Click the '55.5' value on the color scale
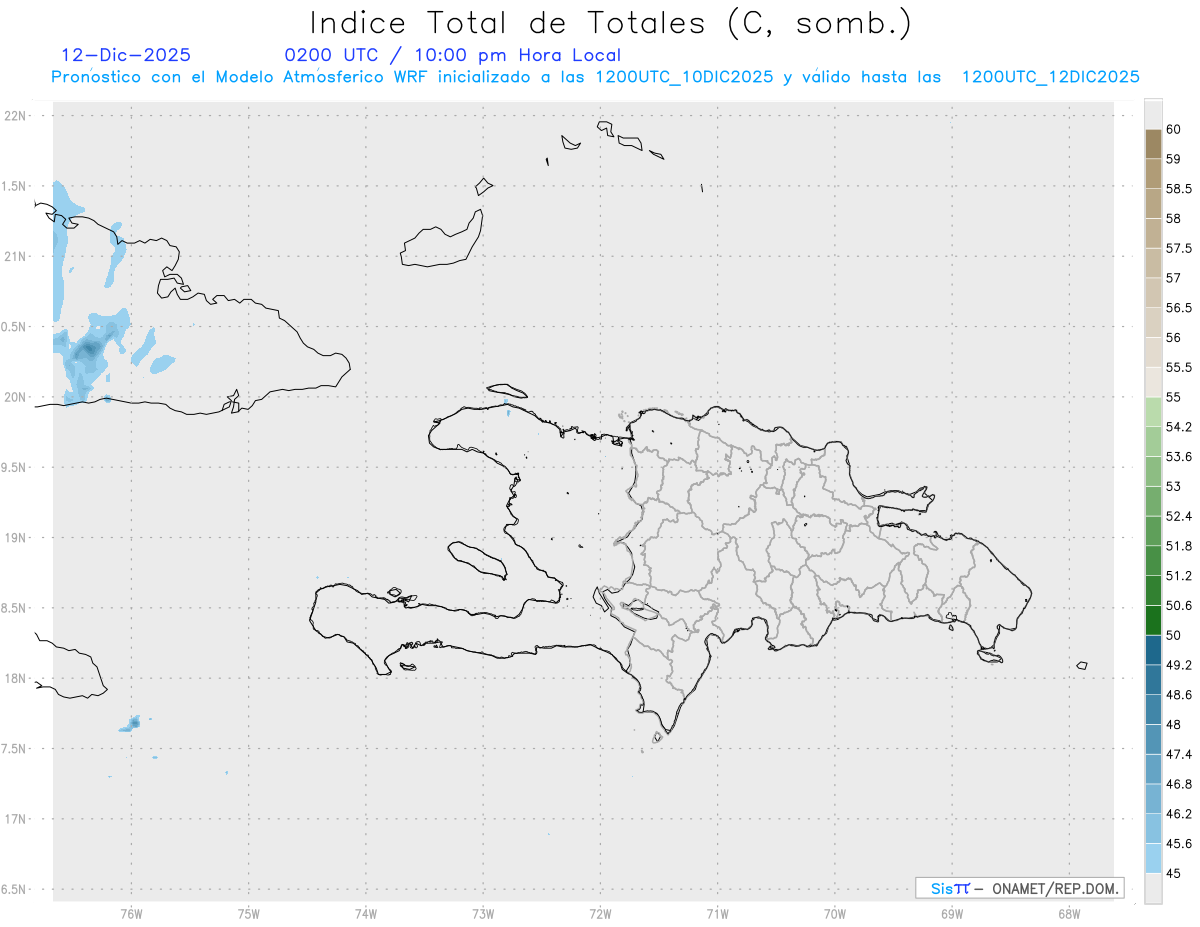Viewport: 1200px width, 927px height. [1178, 367]
